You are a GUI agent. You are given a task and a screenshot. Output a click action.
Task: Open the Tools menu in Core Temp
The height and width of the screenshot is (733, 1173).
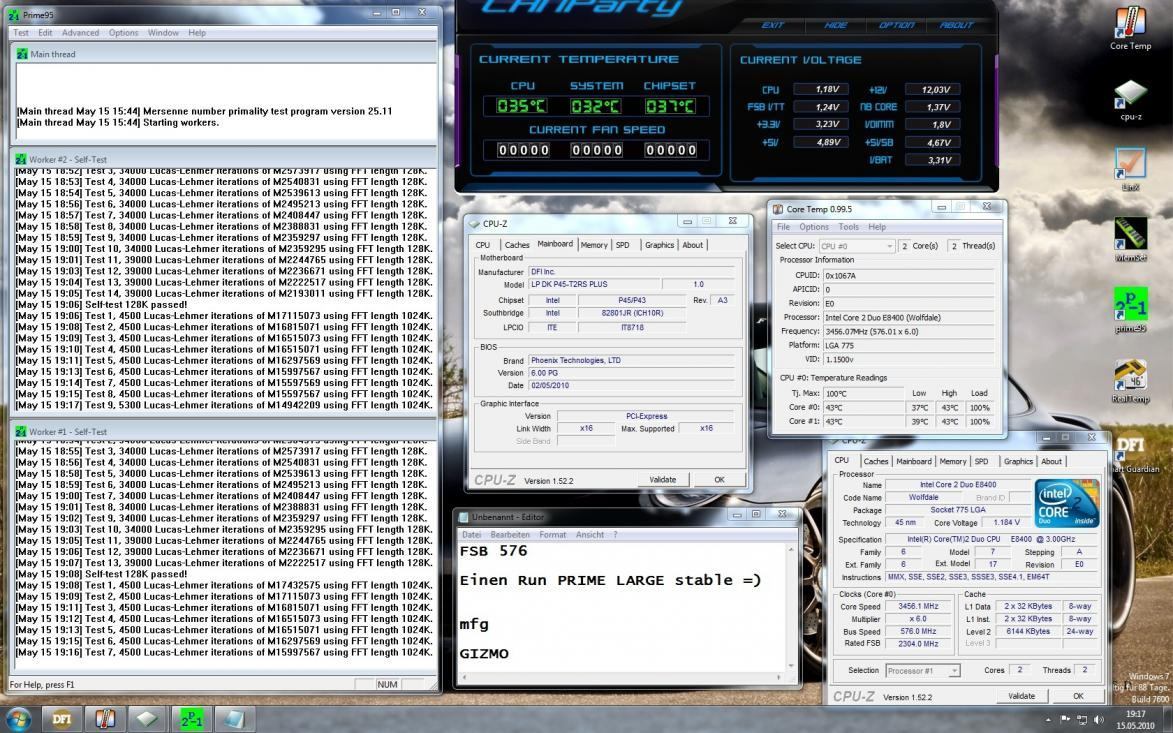point(848,227)
